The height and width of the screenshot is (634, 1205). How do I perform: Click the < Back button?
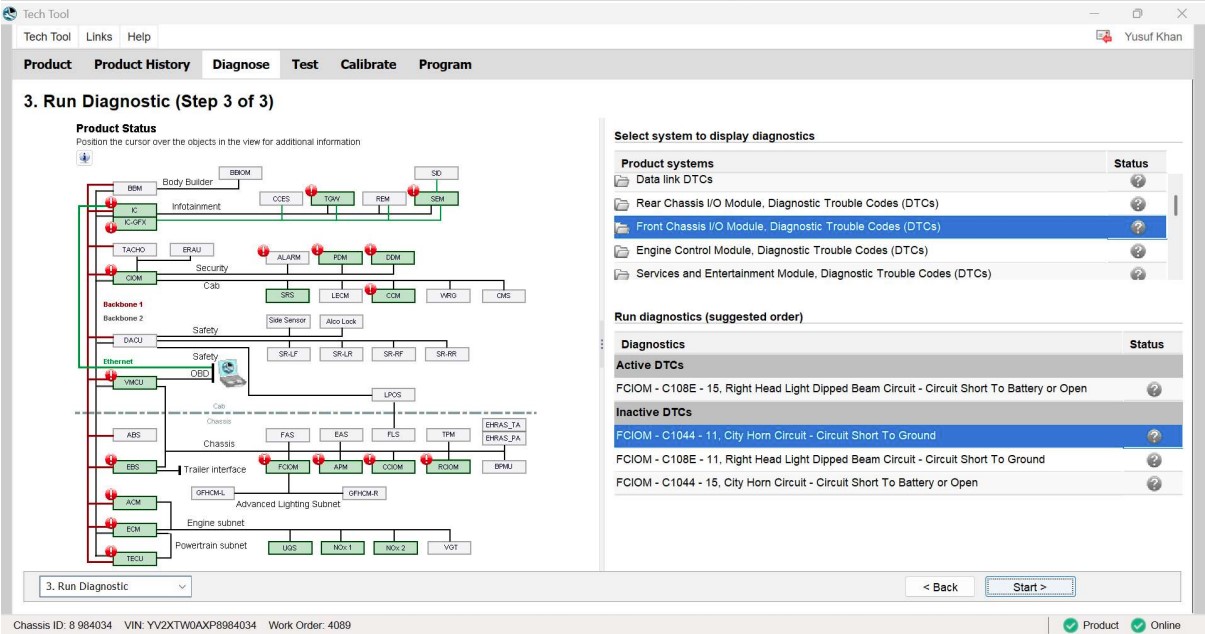pyautogui.click(x=940, y=587)
